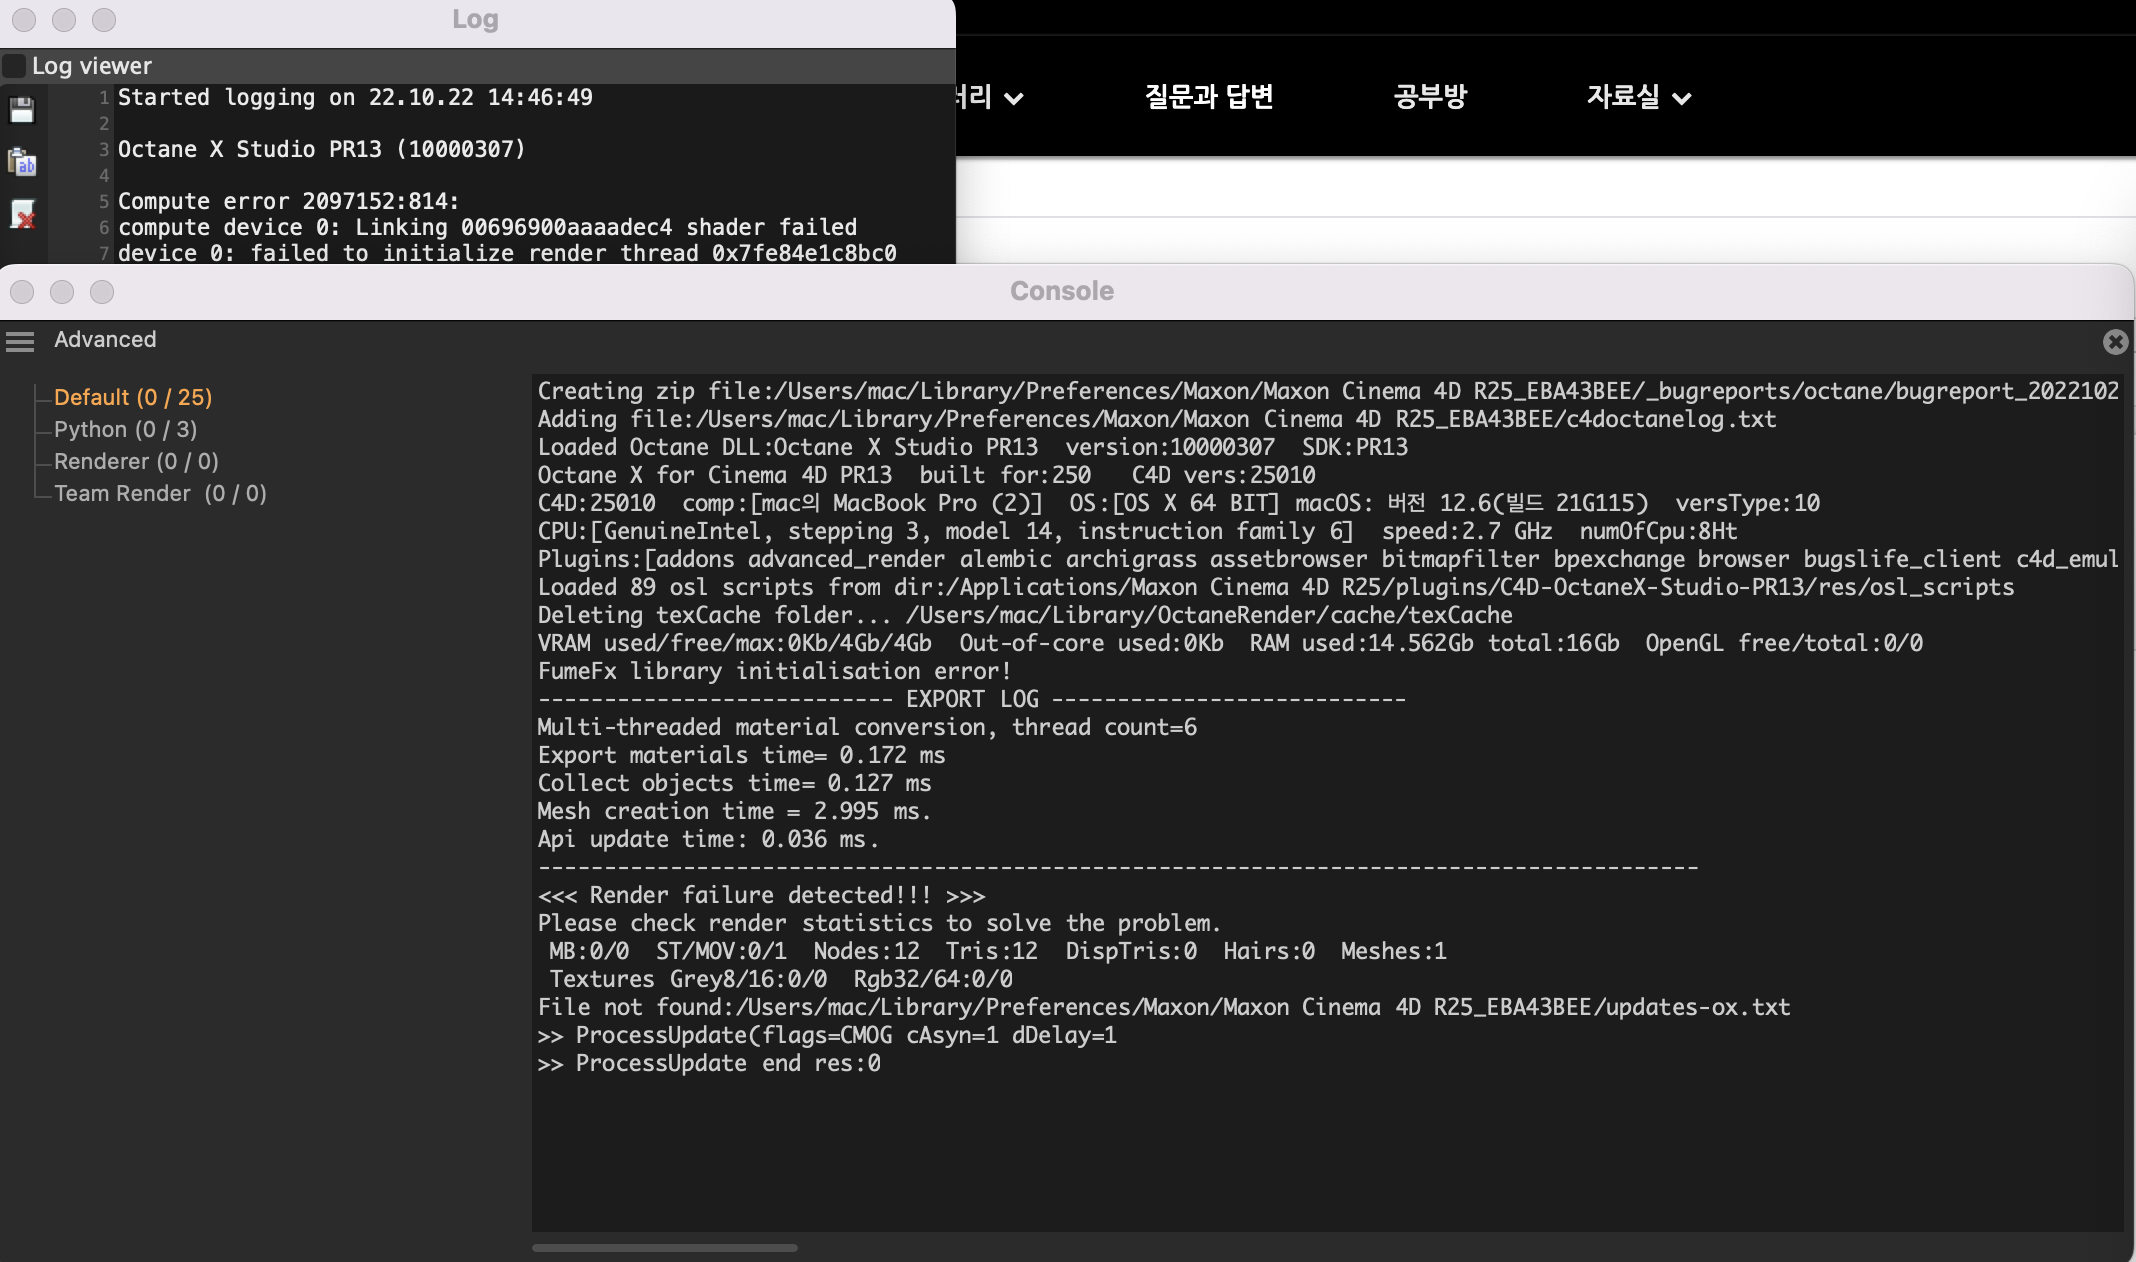The height and width of the screenshot is (1262, 2136).
Task: Minimize the Console window
Action: [x=62, y=292]
